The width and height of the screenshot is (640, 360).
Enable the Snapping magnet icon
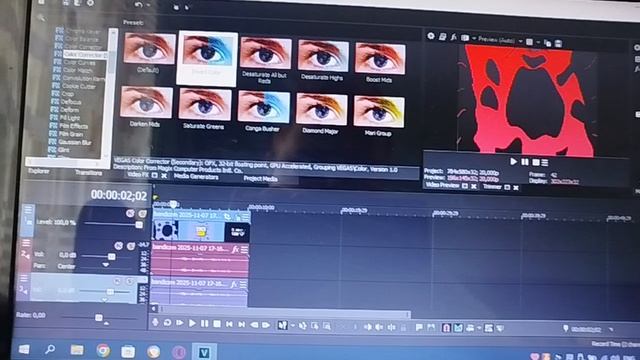tap(446, 328)
